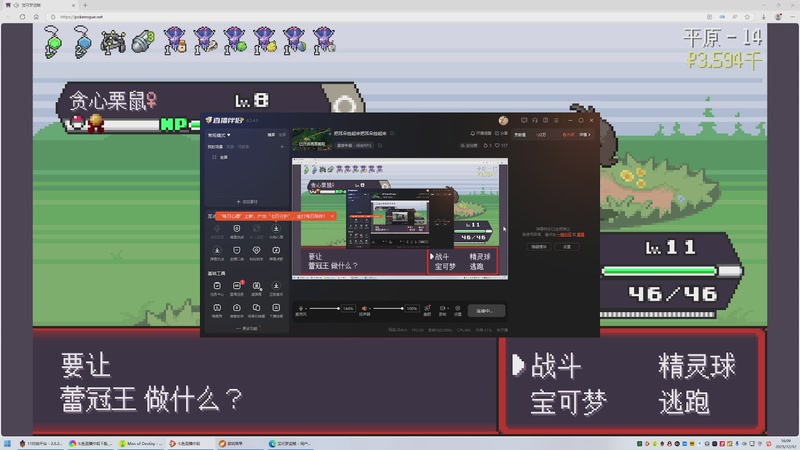Screen dimensions: 800x450
Task: Open the tool icon with red notification badge
Action: click(x=237, y=288)
